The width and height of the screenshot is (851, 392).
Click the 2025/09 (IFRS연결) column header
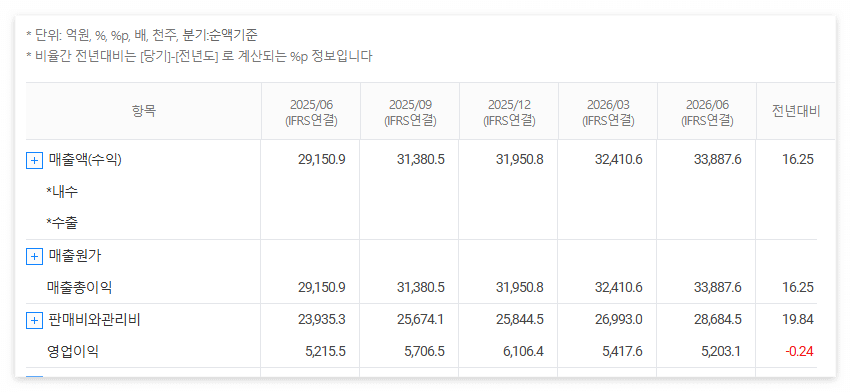click(410, 112)
